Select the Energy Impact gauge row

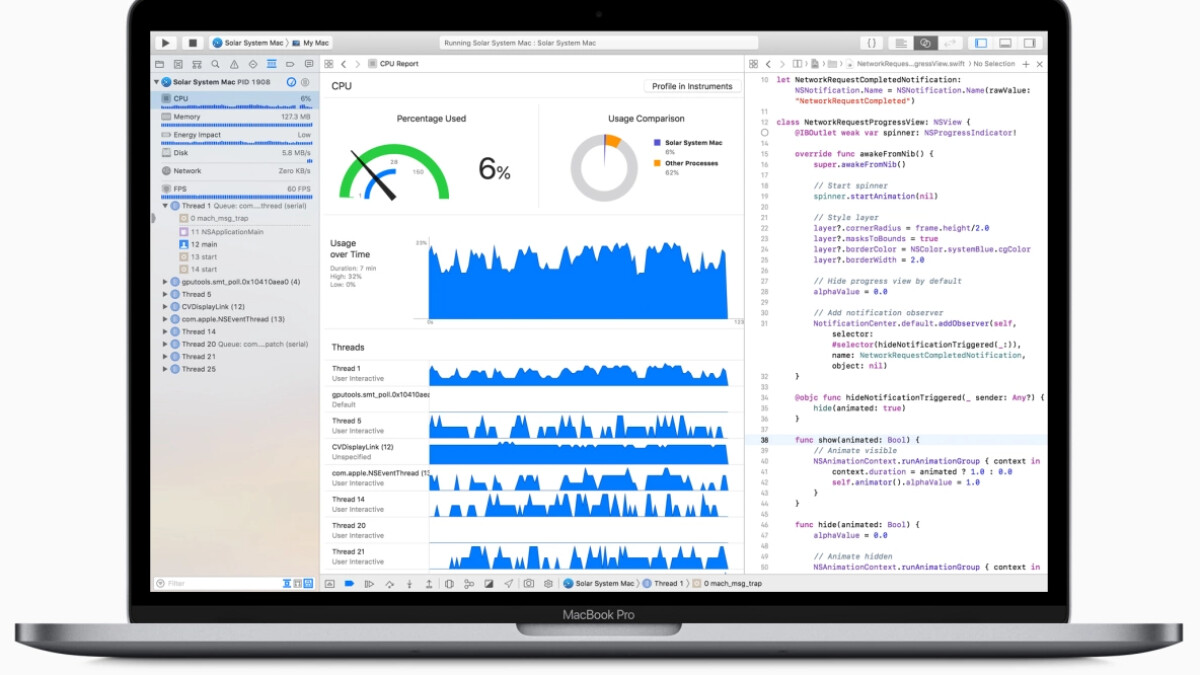click(x=236, y=135)
